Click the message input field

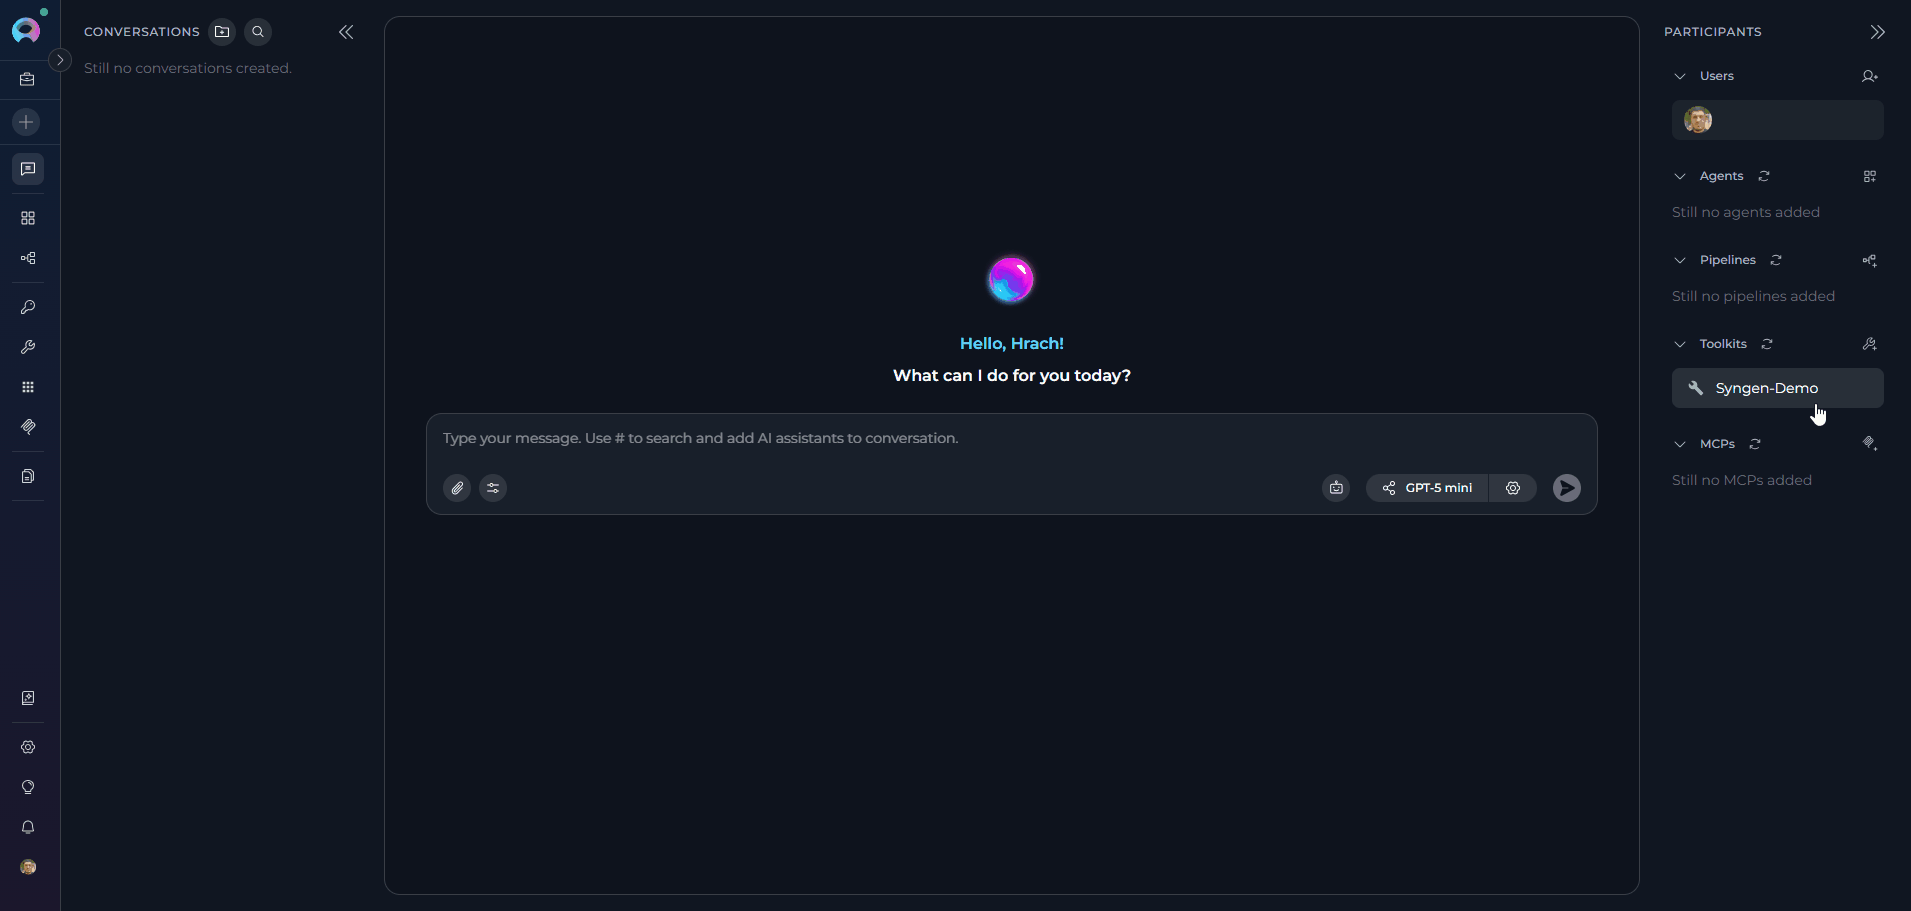pos(1010,439)
